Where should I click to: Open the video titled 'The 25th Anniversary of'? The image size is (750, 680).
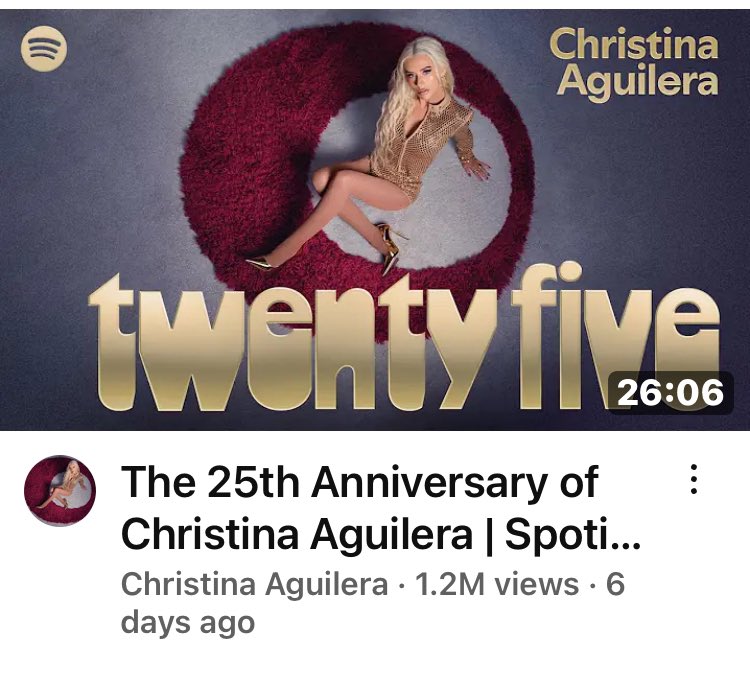click(x=360, y=482)
